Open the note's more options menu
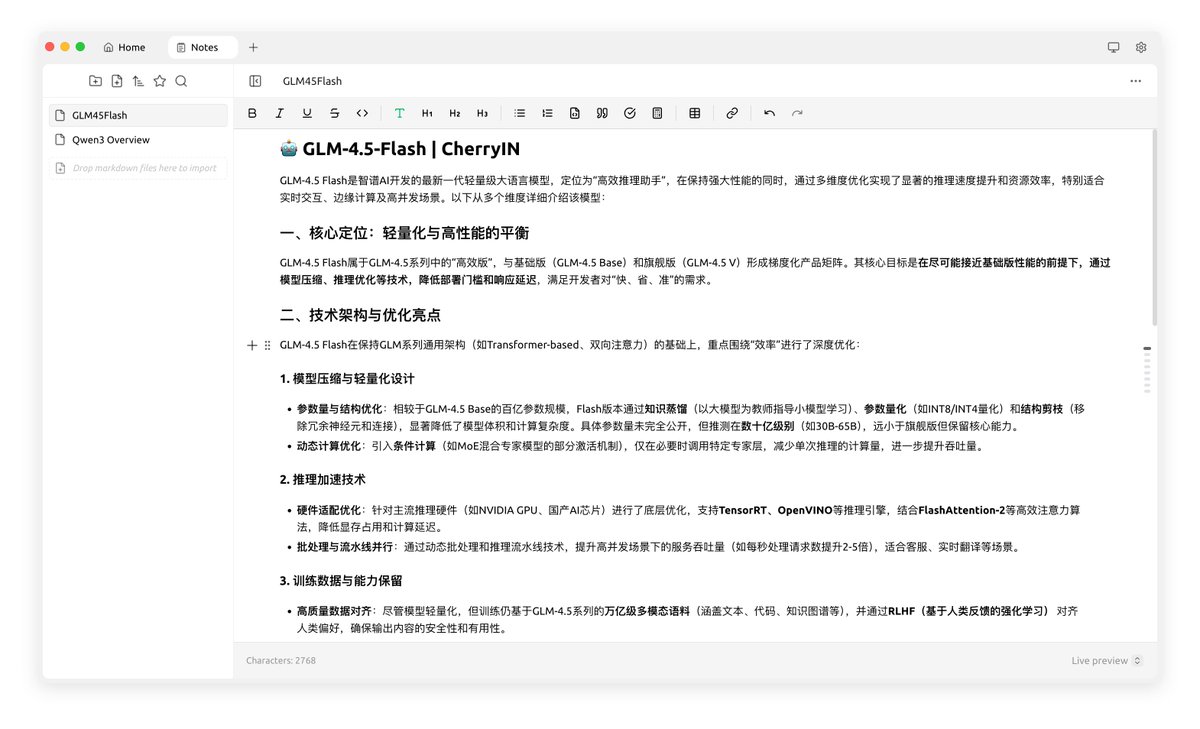This screenshot has height=729, width=1200. tap(1135, 81)
